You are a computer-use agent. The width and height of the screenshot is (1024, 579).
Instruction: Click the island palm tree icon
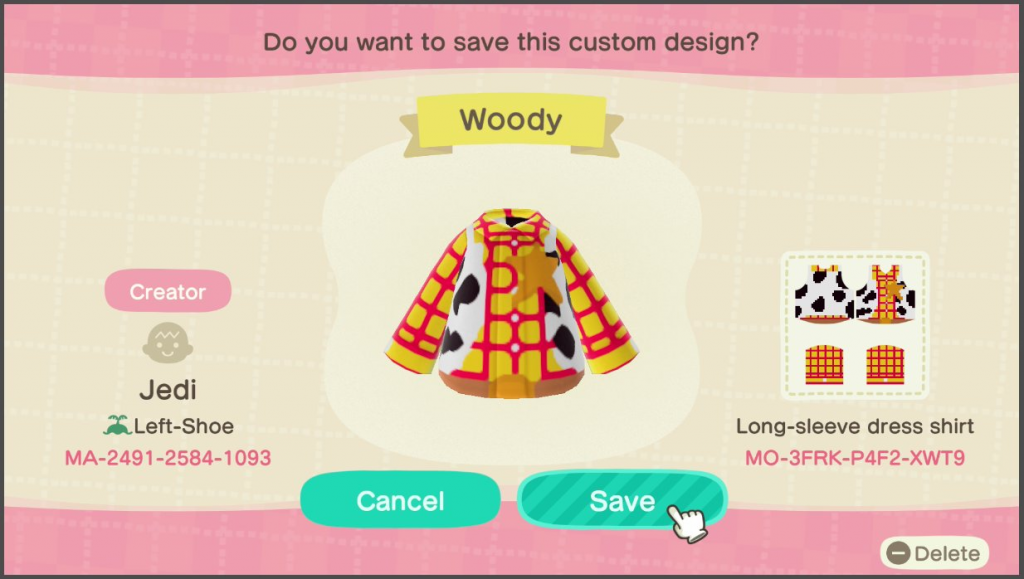117,426
